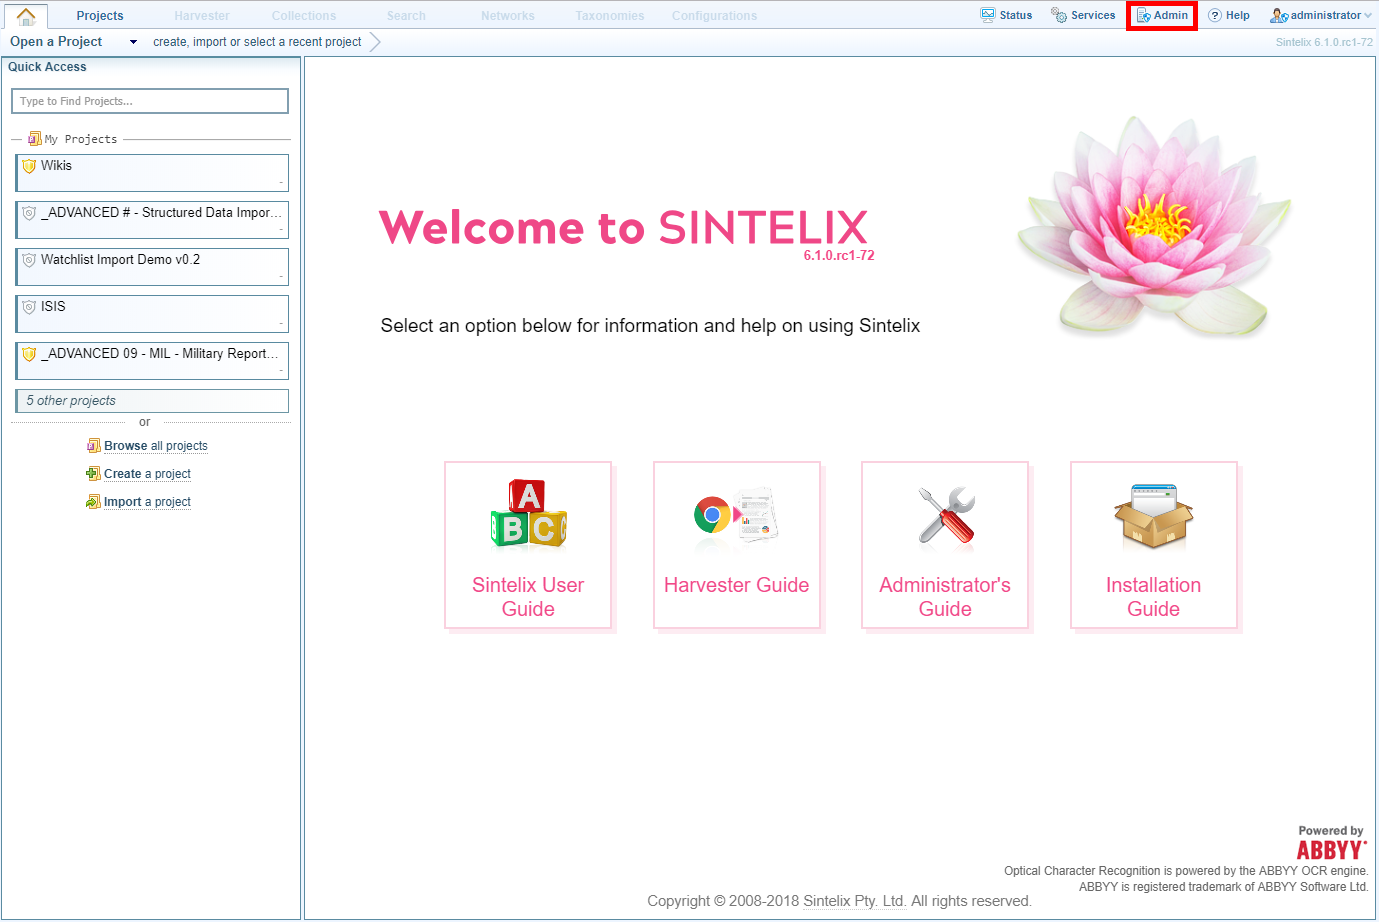
Task: Click the shield icon beside ISIS
Action: pos(29,307)
